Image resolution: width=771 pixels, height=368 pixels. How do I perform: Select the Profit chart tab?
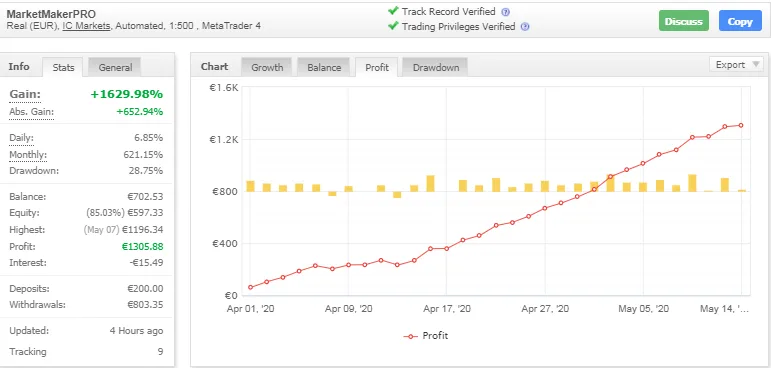[x=377, y=67]
